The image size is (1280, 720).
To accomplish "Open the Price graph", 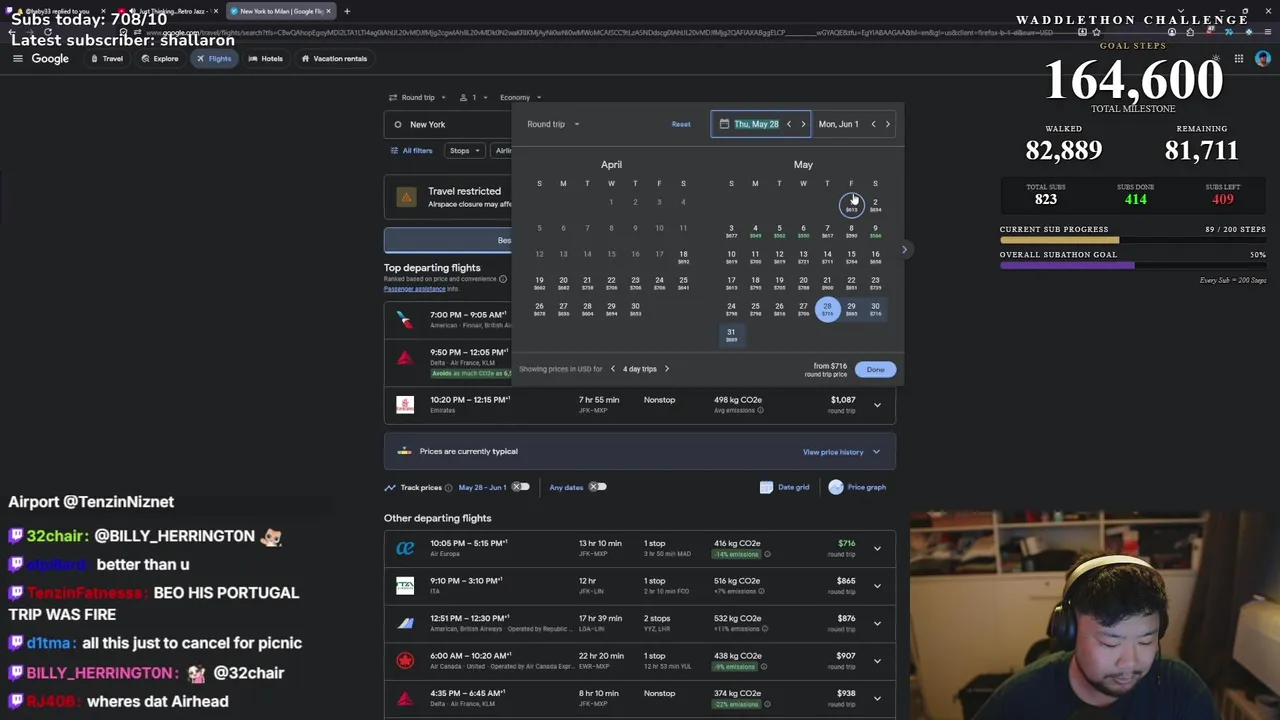I will 858,487.
